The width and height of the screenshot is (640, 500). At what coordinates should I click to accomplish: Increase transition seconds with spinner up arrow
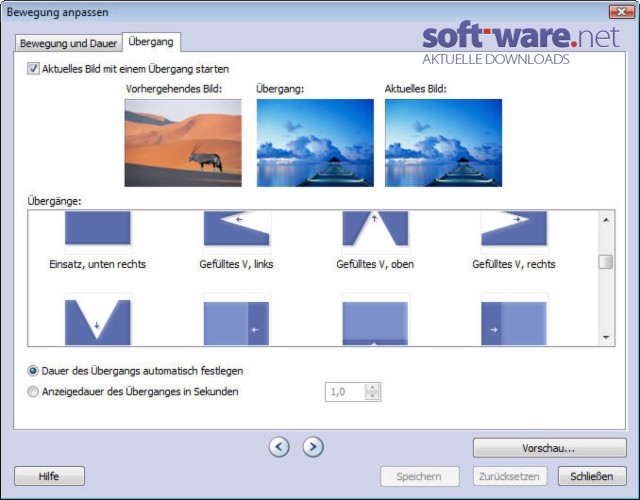(x=372, y=387)
